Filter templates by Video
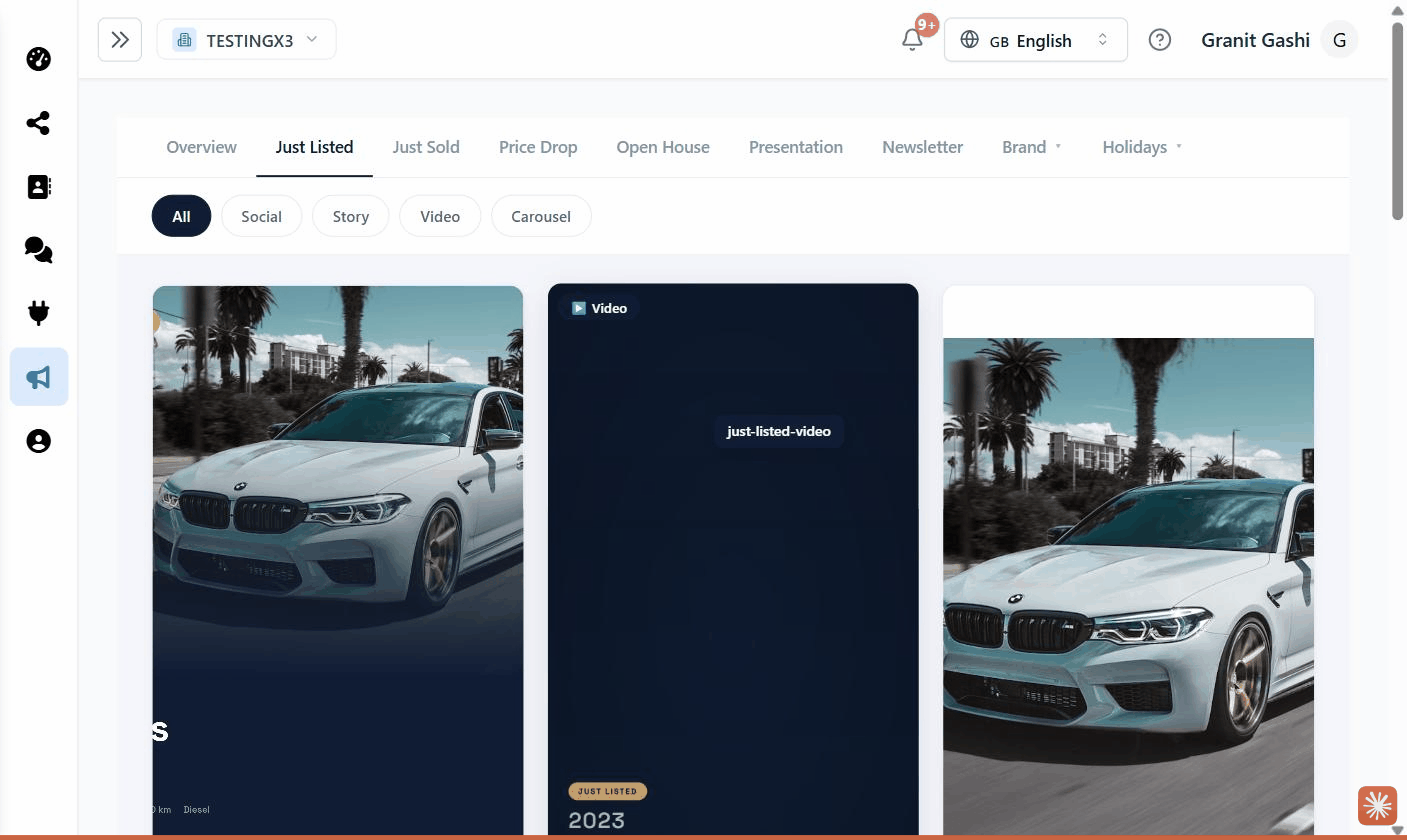Viewport: 1407px width, 840px height. click(x=440, y=216)
